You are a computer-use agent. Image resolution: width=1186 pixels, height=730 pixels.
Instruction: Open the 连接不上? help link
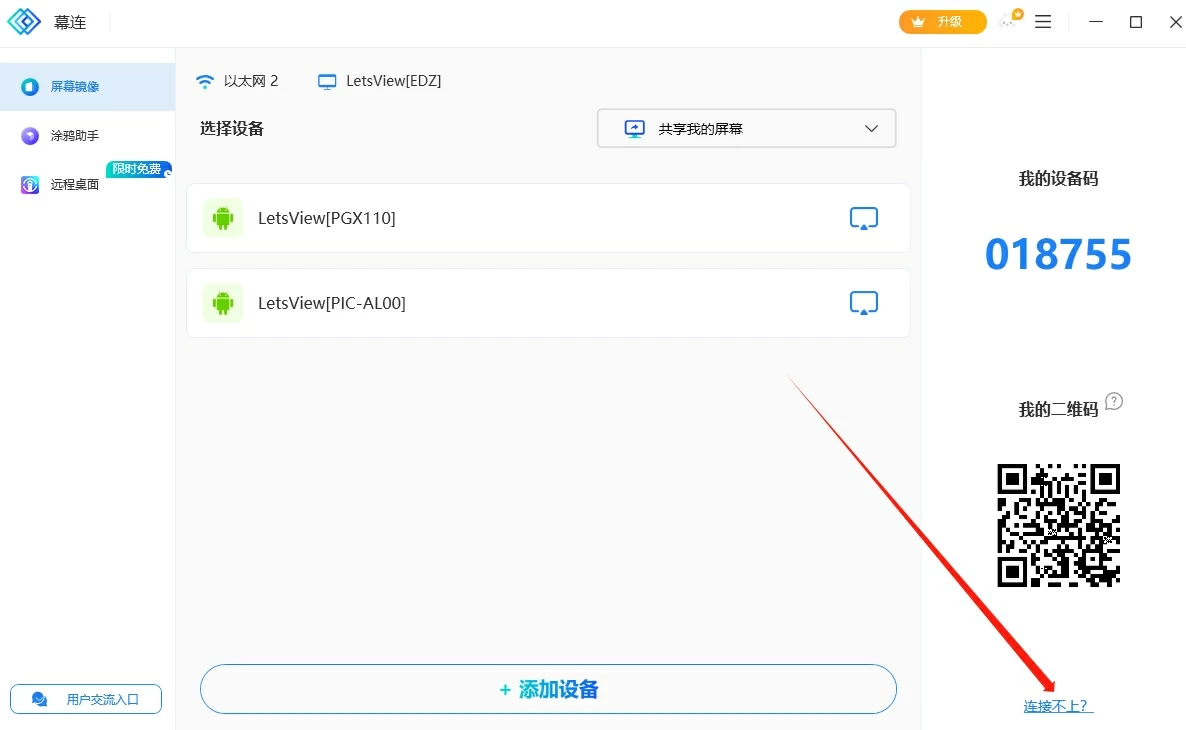point(1058,706)
